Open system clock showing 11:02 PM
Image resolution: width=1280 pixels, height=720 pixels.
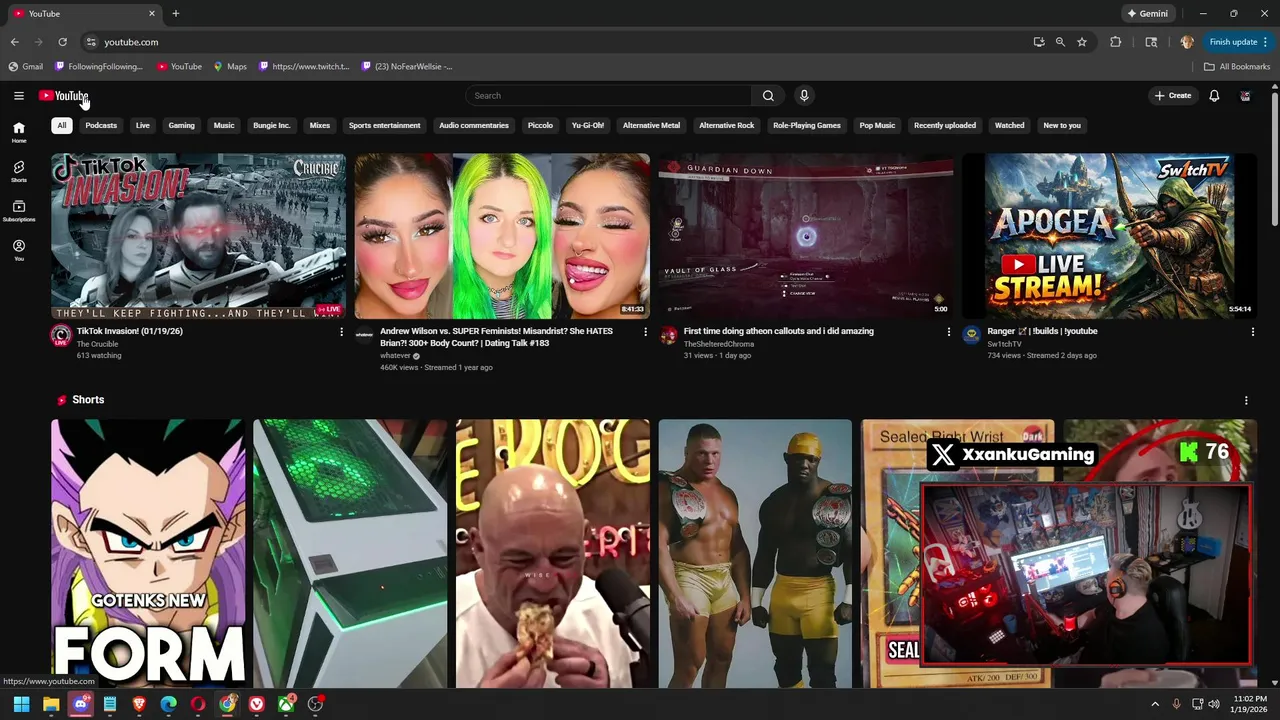(x=1250, y=704)
